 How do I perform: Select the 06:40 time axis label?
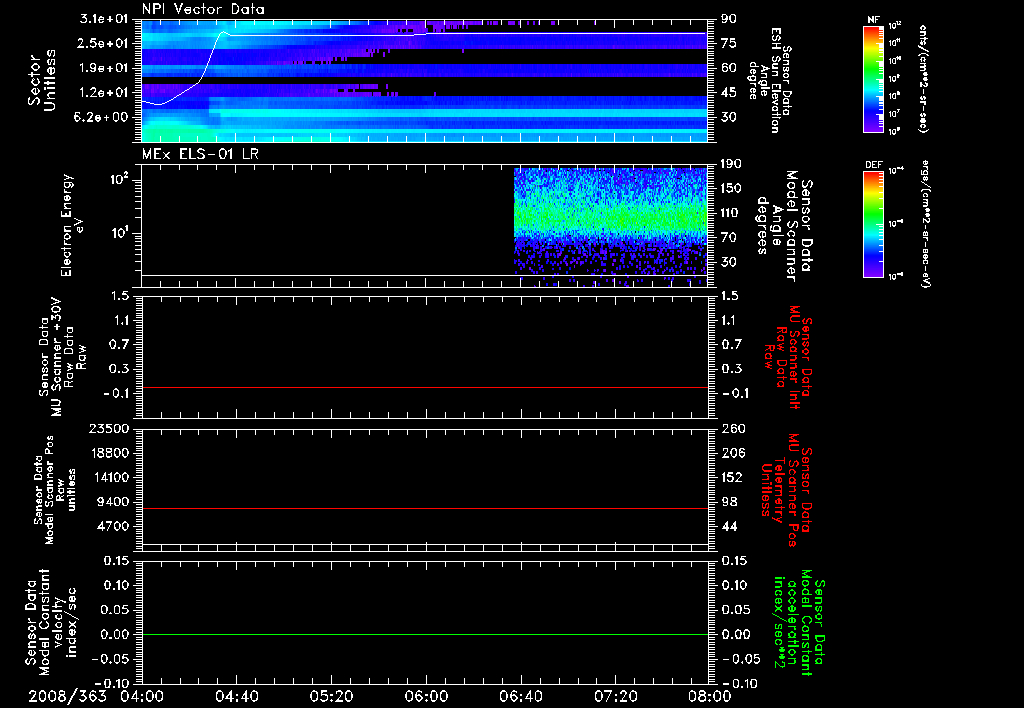tap(520, 696)
